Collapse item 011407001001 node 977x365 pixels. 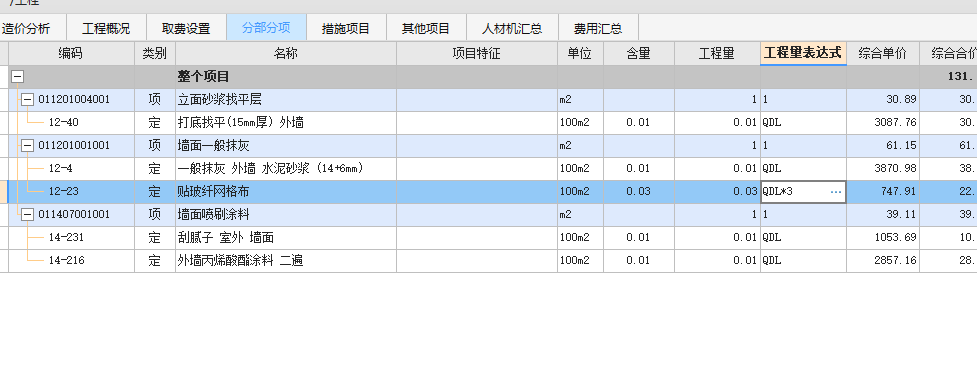(x=27, y=215)
